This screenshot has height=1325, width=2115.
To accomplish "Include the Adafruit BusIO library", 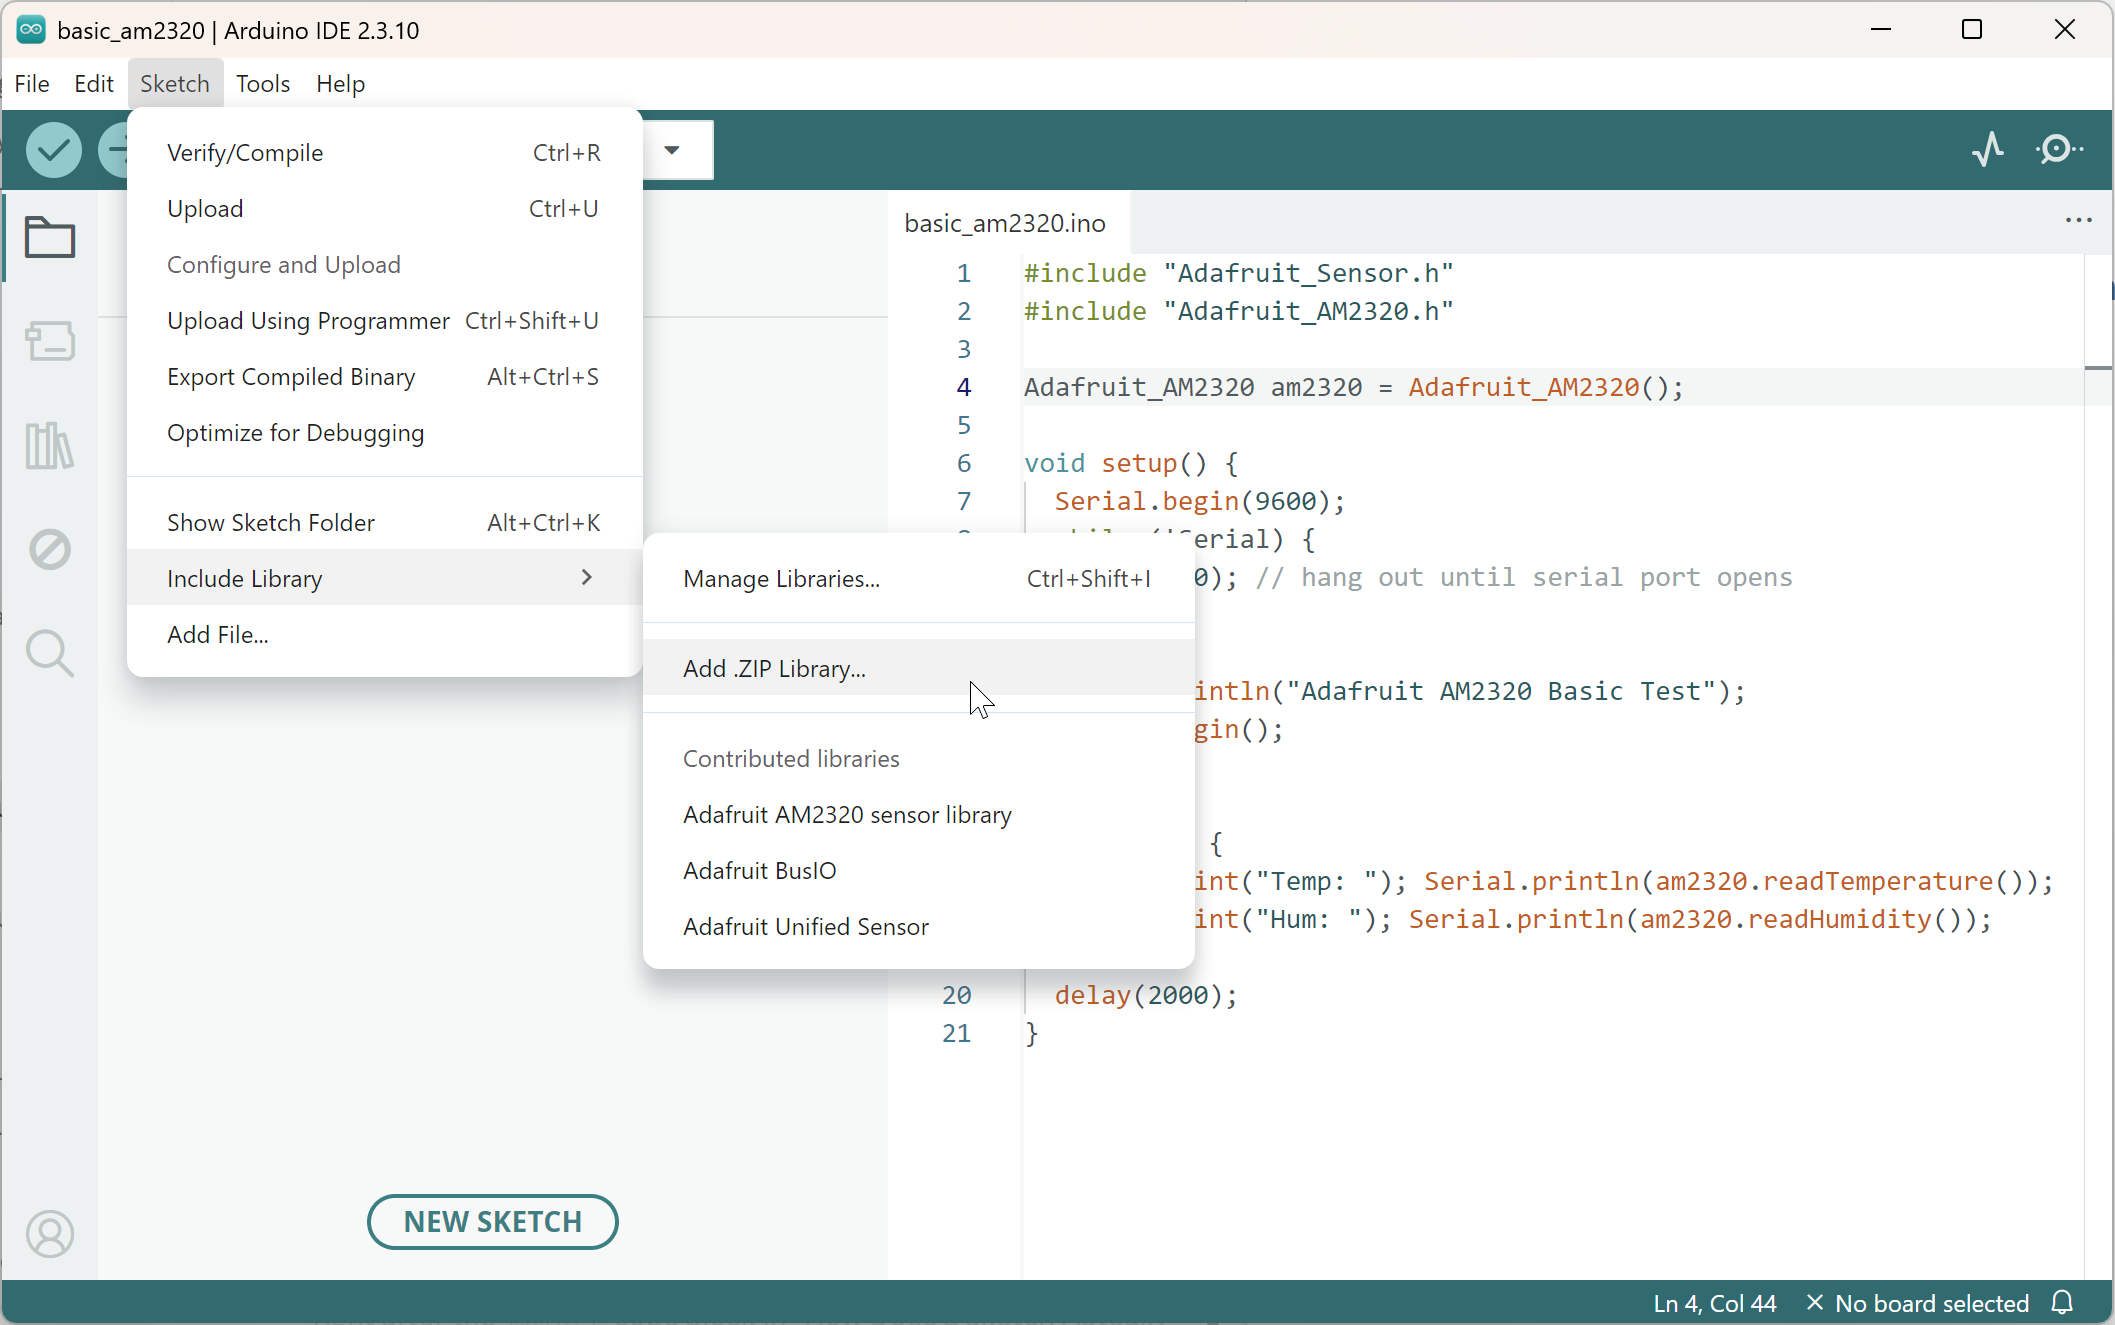I will pos(919,871).
